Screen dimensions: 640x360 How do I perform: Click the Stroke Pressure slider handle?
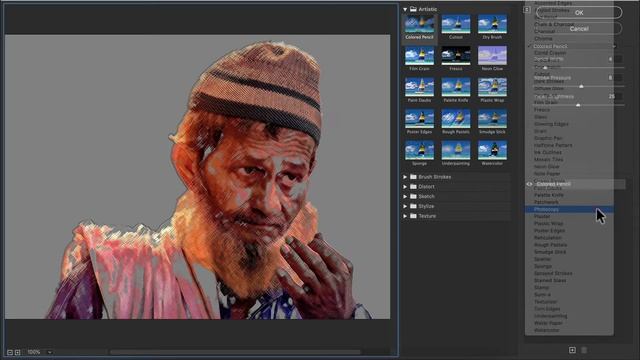coord(581,87)
